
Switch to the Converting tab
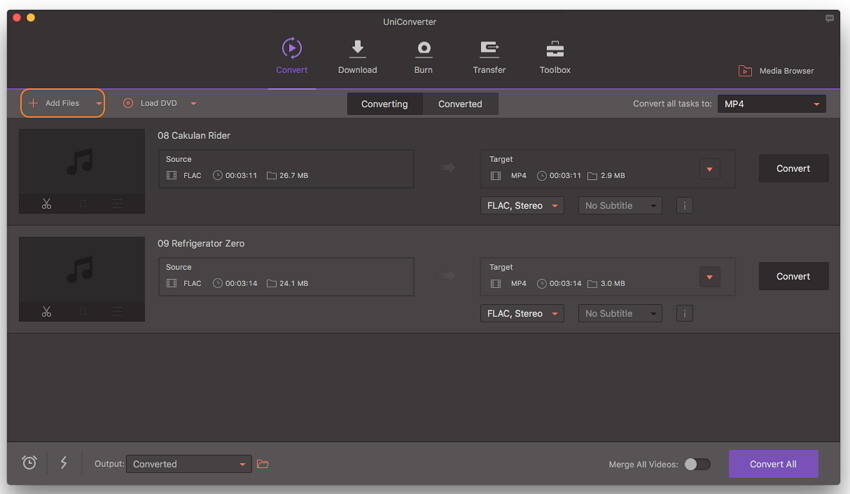(x=384, y=104)
